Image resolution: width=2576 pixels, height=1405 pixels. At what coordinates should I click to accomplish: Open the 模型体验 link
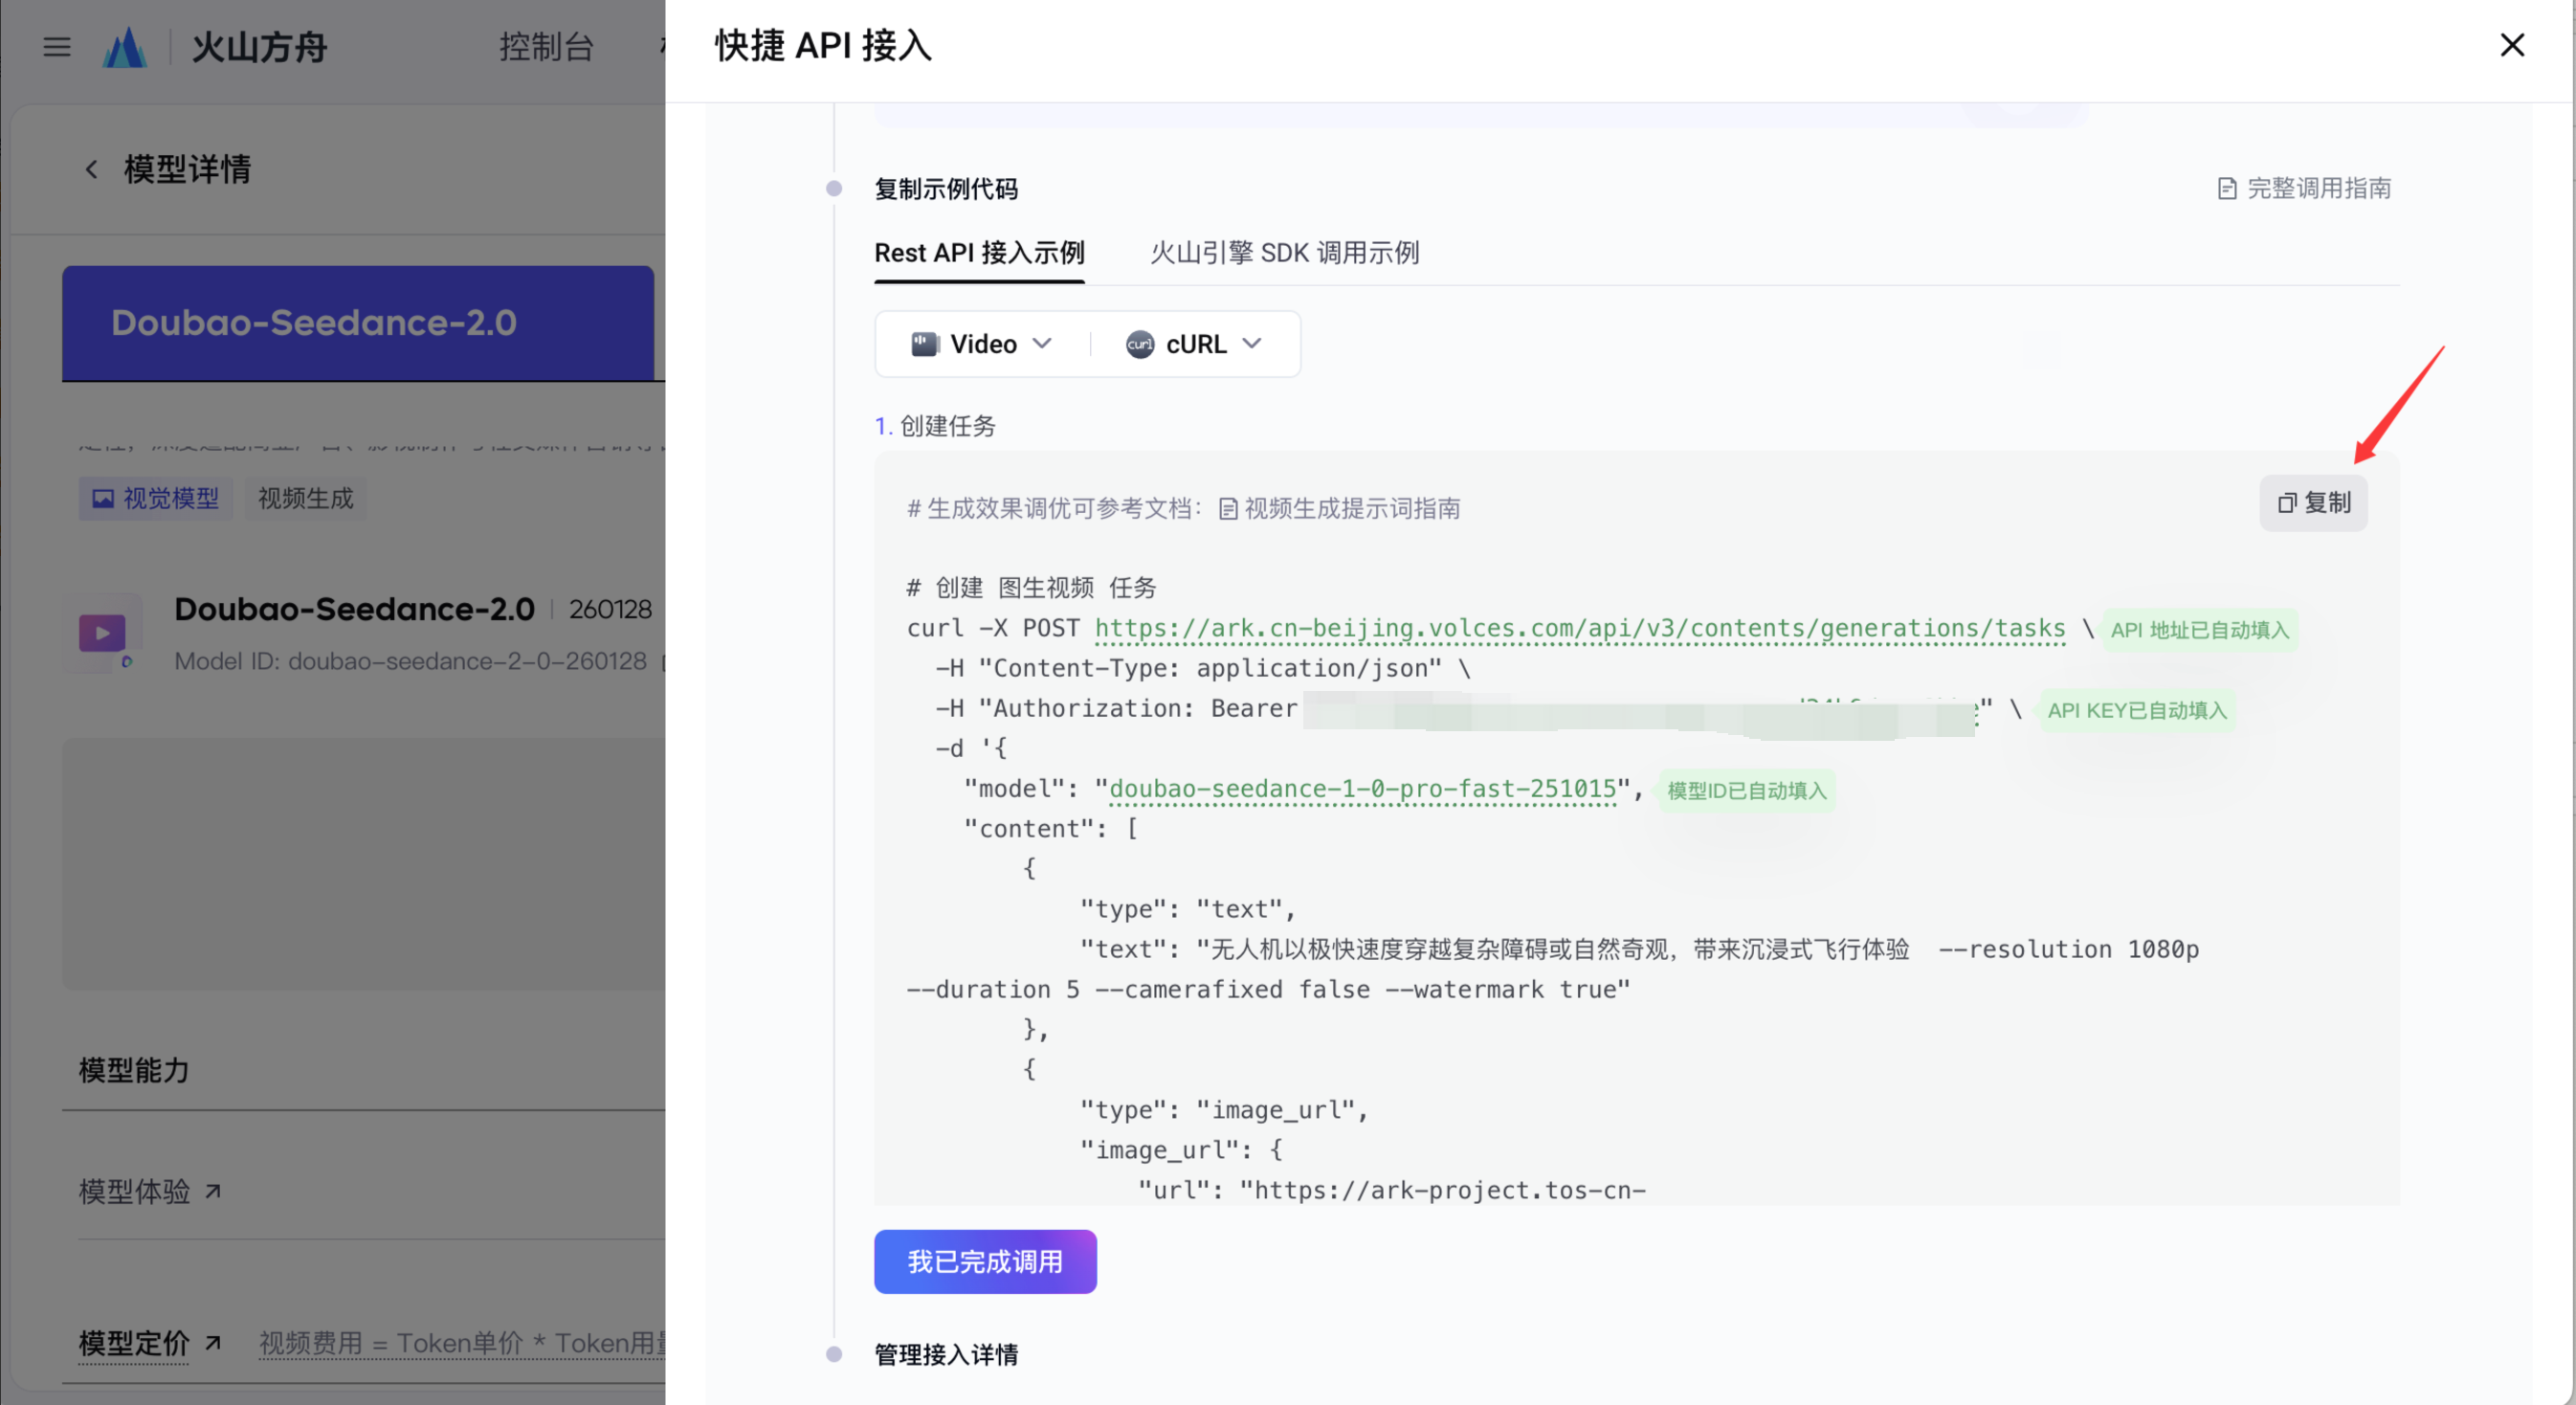coord(150,1191)
